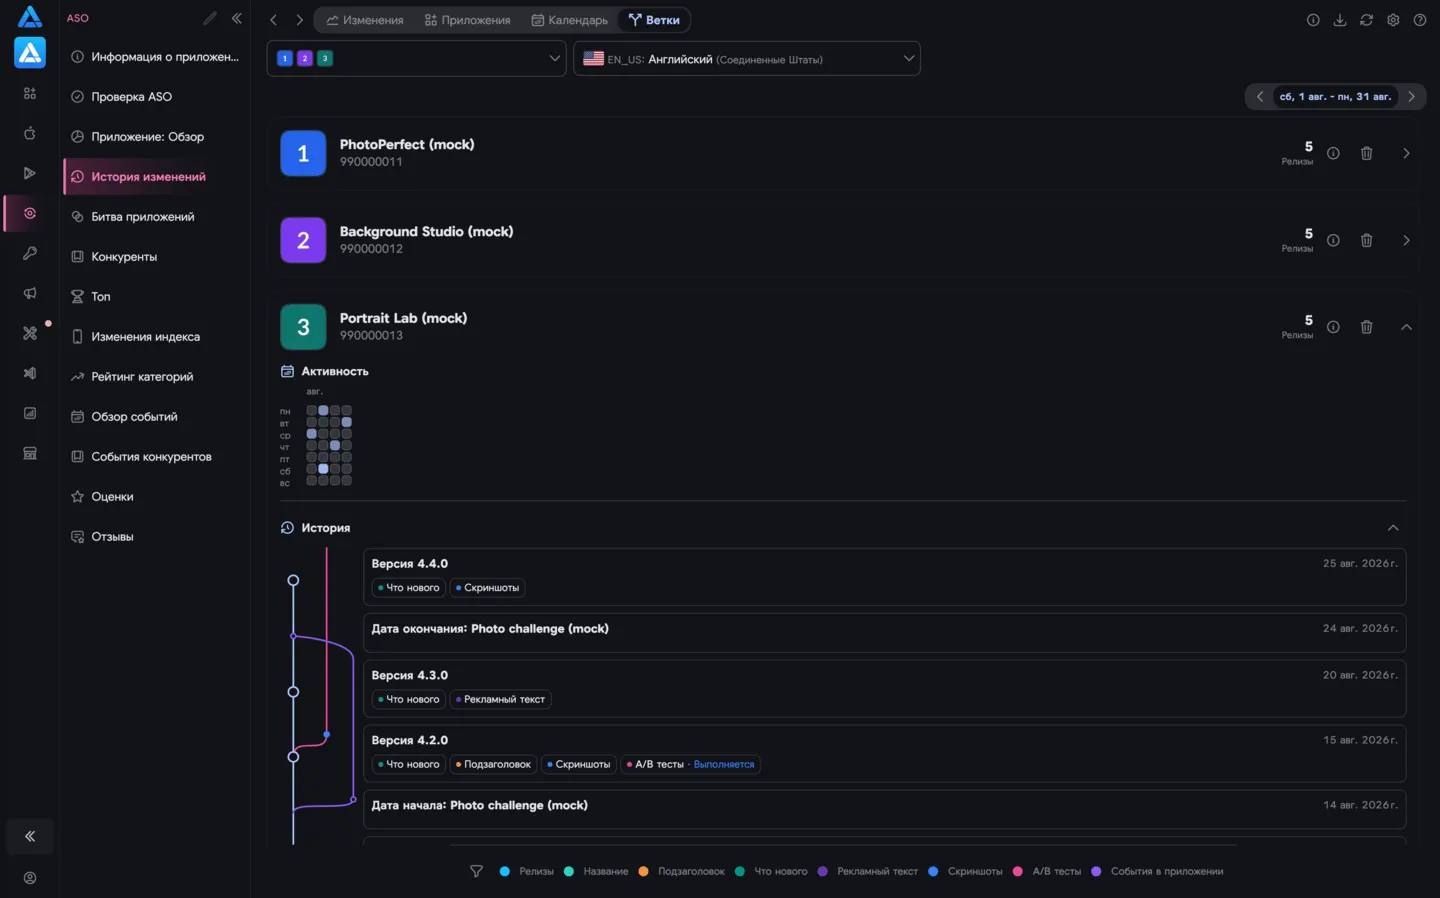The image size is (1440, 898).
Task: Delete Portrait Lab (mock) with the trash icon
Action: (x=1366, y=327)
